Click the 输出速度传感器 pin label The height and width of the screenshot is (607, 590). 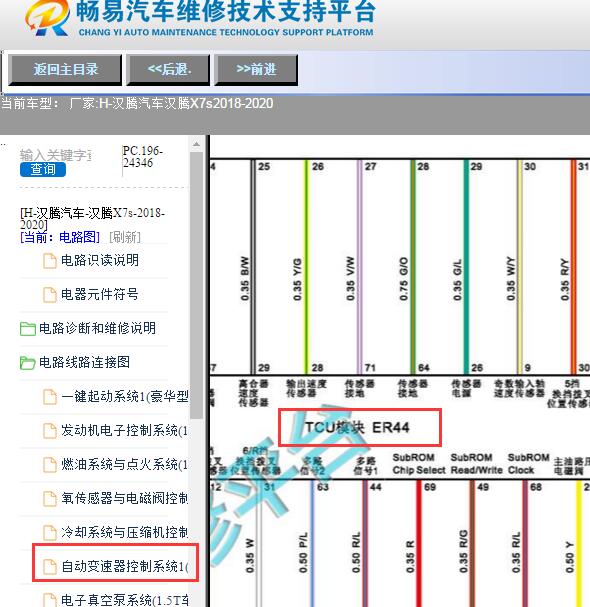tap(306, 388)
